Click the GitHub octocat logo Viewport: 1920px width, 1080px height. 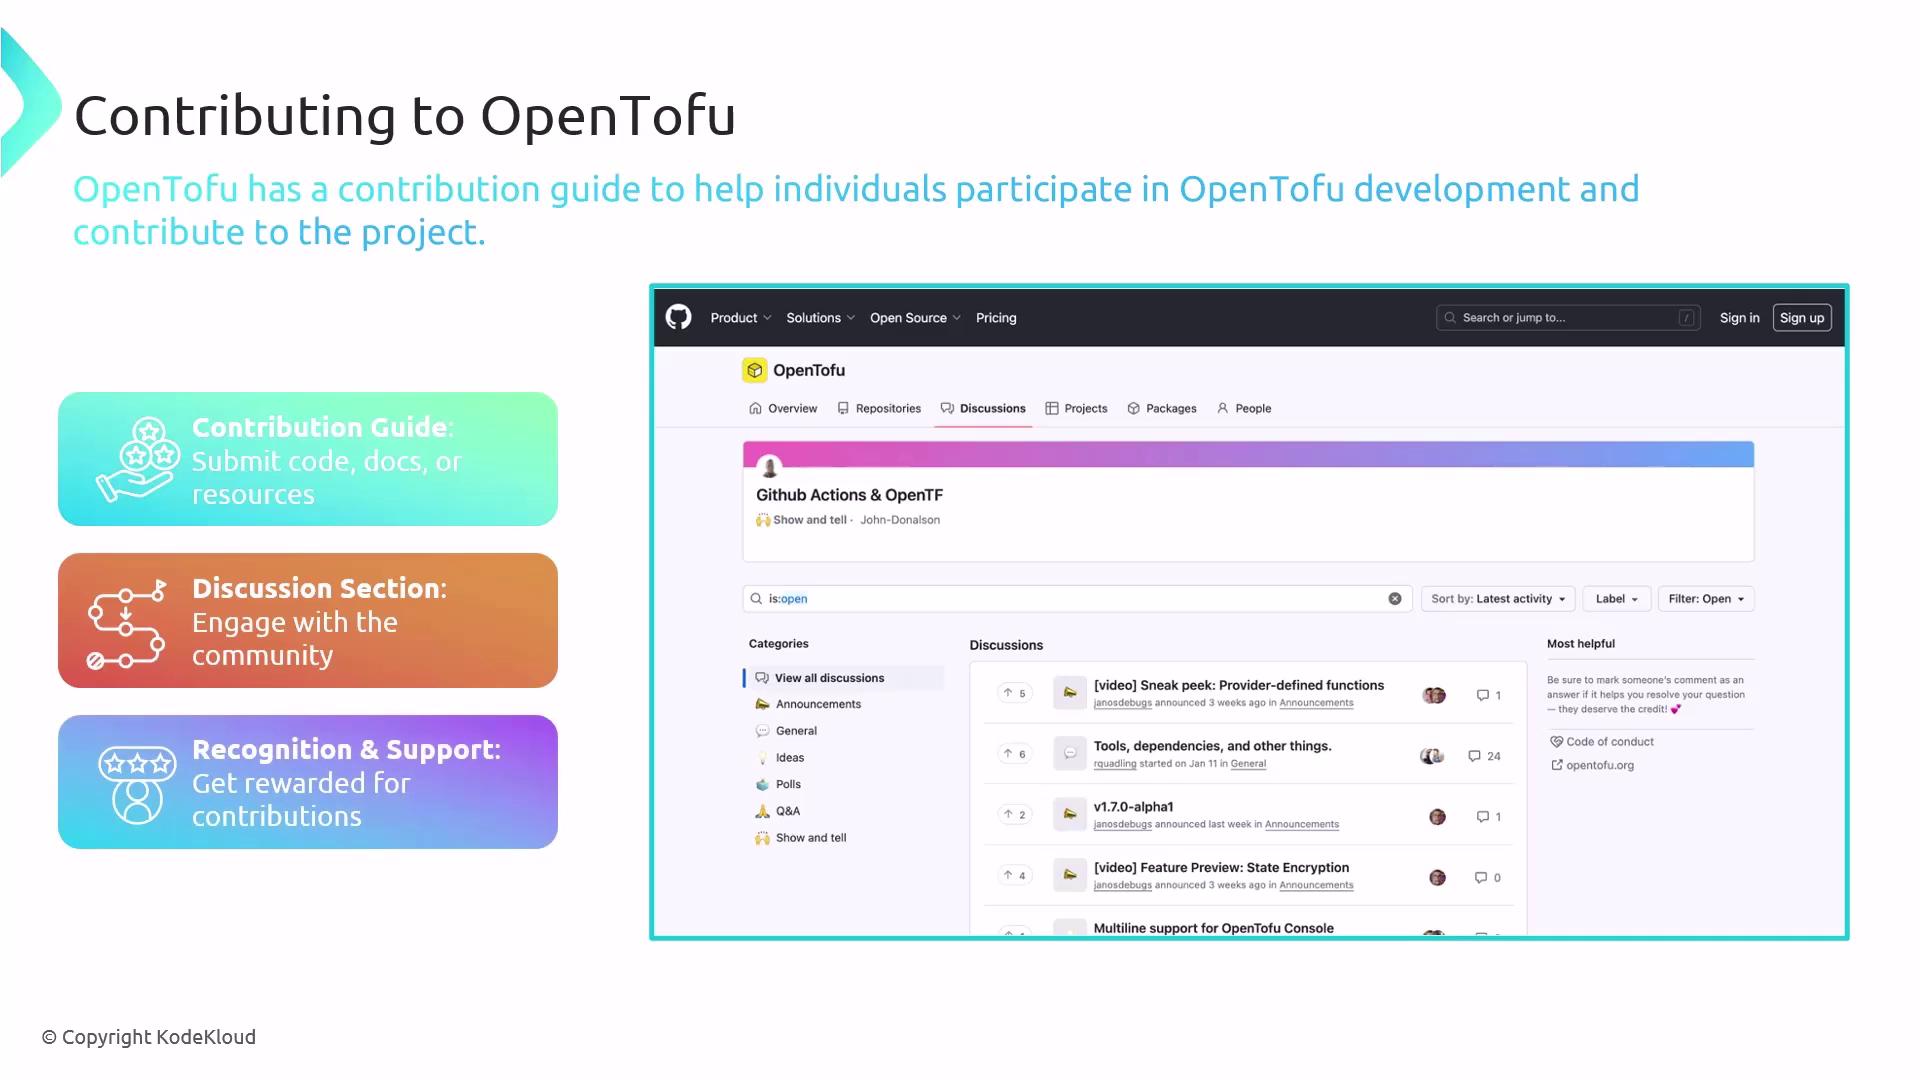point(678,317)
